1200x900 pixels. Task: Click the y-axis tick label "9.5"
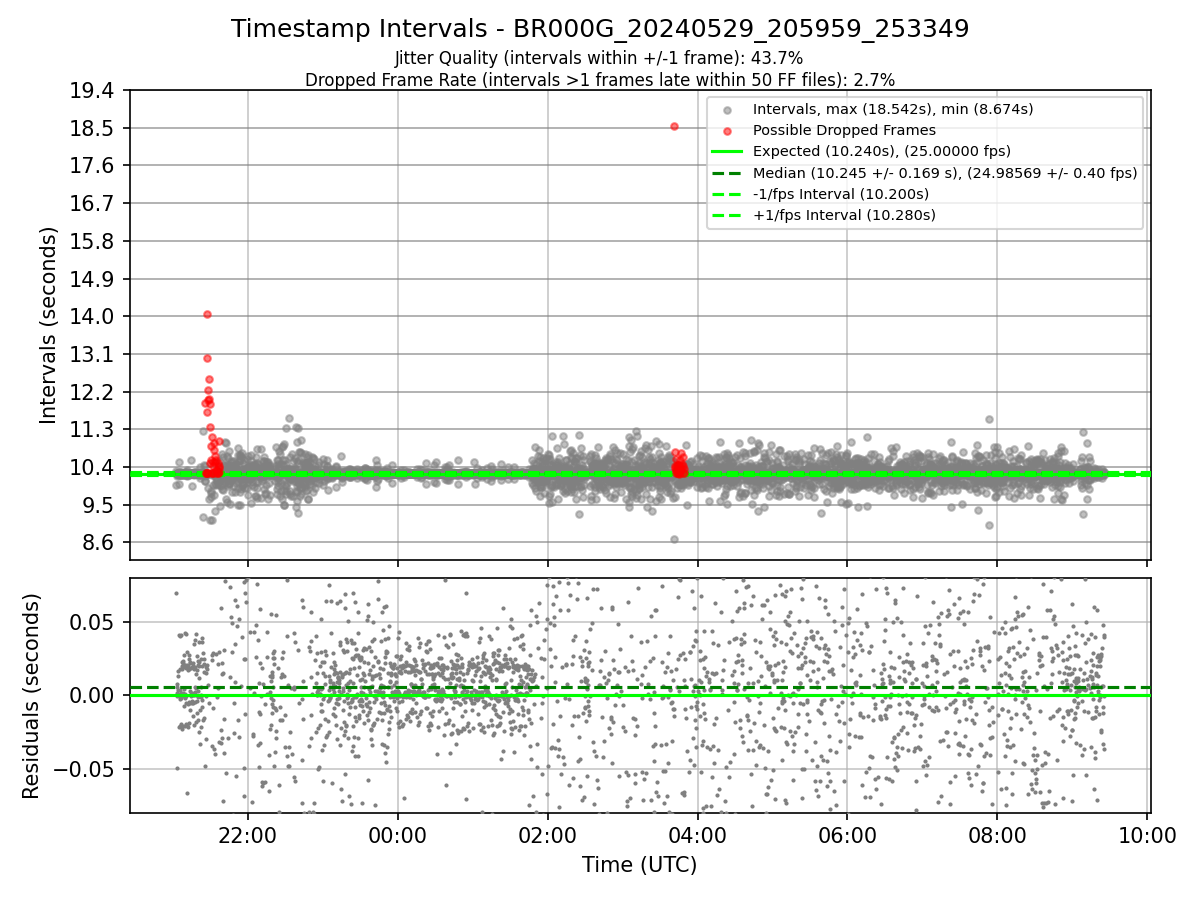pyautogui.click(x=100, y=505)
